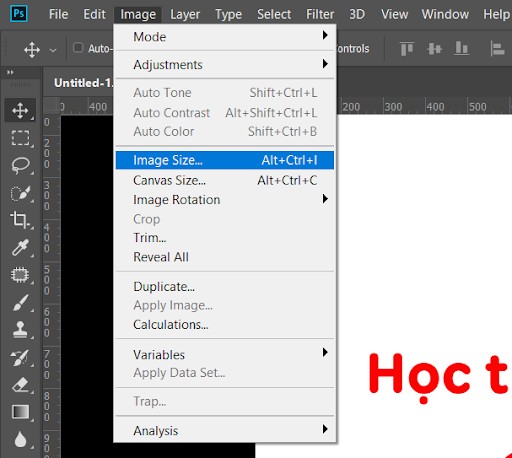Select the Quick Selection tool

[20, 193]
